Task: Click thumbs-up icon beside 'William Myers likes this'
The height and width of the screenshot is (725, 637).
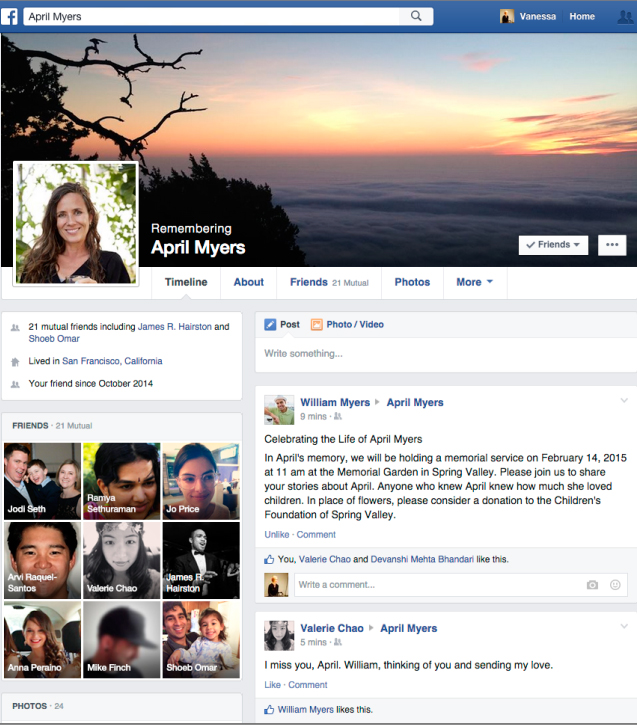Action: tap(269, 709)
